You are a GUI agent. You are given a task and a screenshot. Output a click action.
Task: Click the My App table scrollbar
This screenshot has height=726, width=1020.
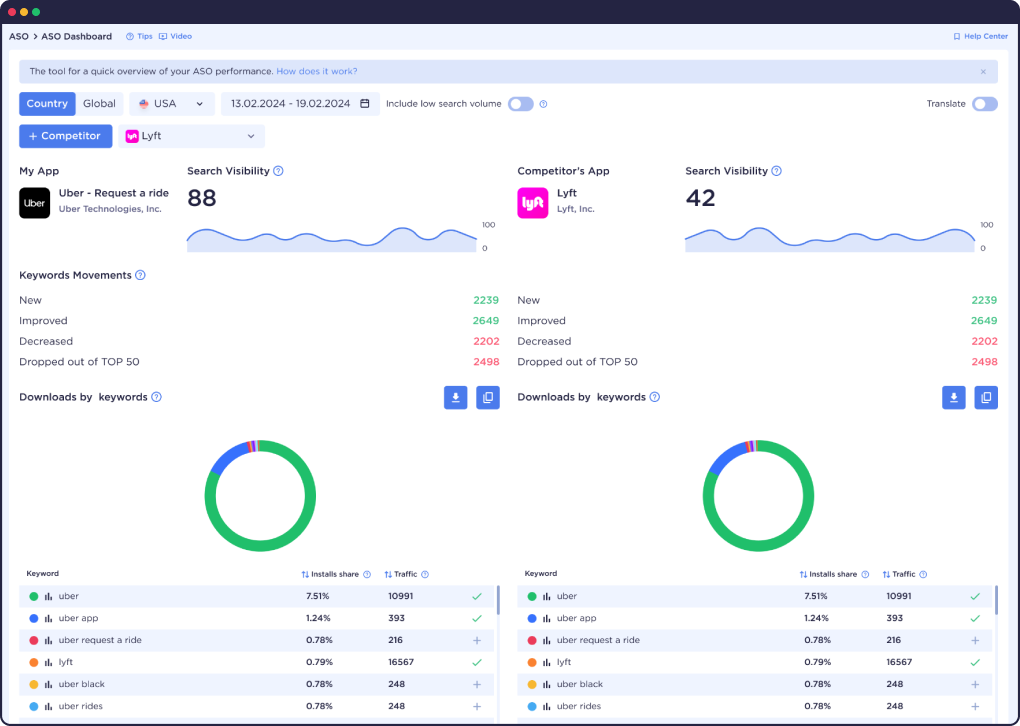498,600
